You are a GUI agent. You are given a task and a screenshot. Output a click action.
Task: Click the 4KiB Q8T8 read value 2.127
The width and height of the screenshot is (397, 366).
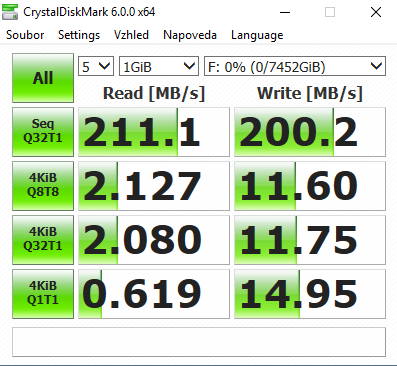pos(154,186)
